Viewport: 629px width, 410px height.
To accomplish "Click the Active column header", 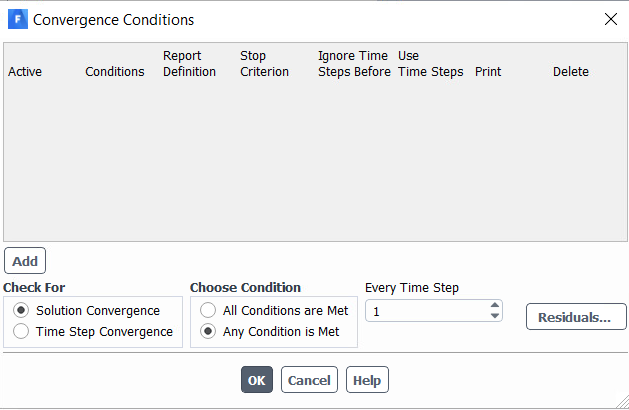I will [x=25, y=72].
